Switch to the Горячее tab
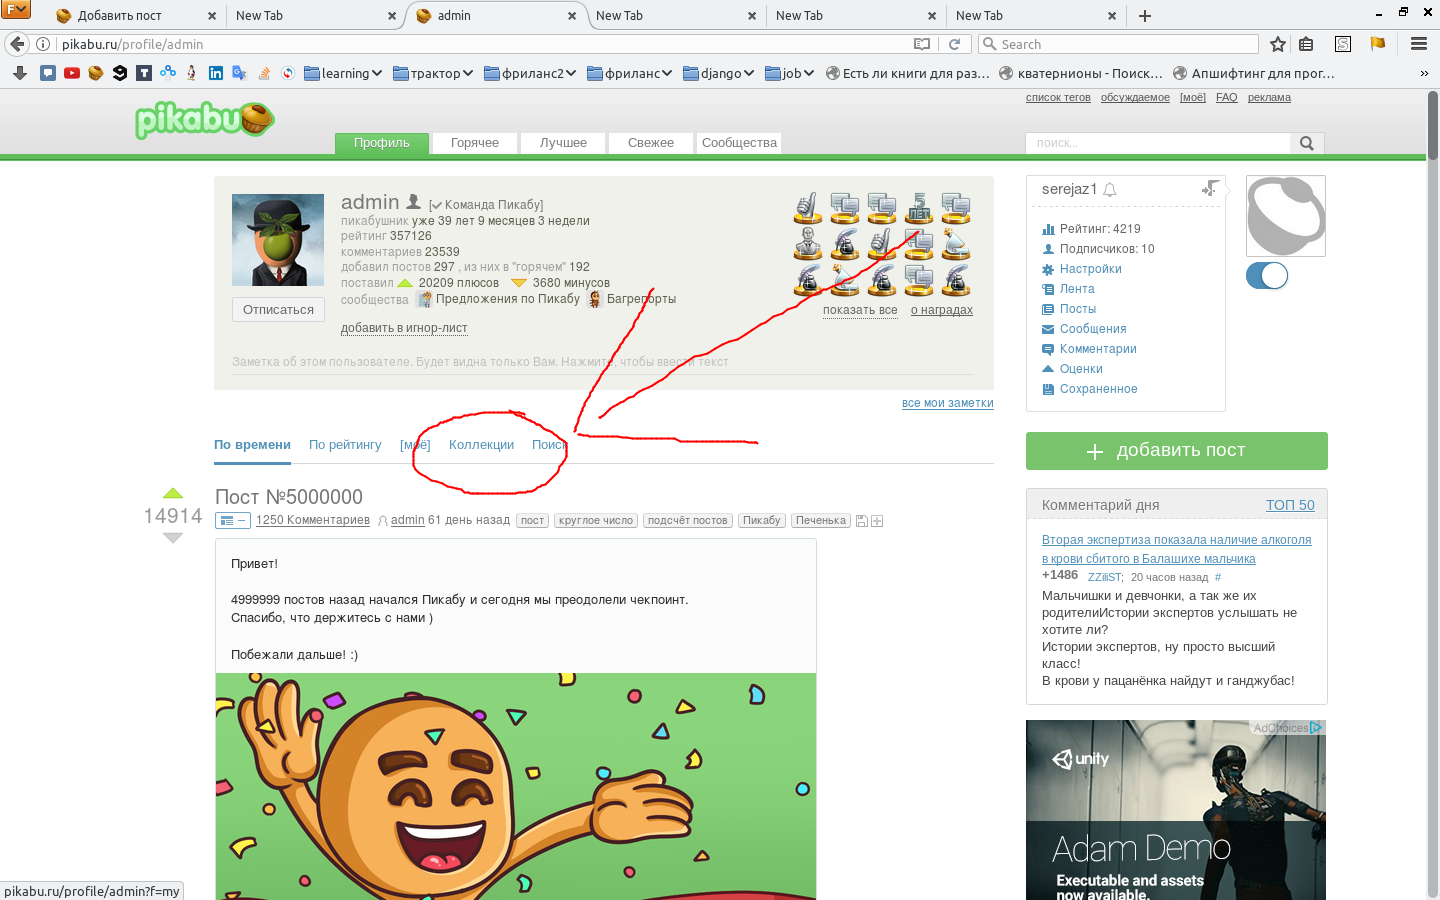The width and height of the screenshot is (1440, 900). tap(474, 143)
